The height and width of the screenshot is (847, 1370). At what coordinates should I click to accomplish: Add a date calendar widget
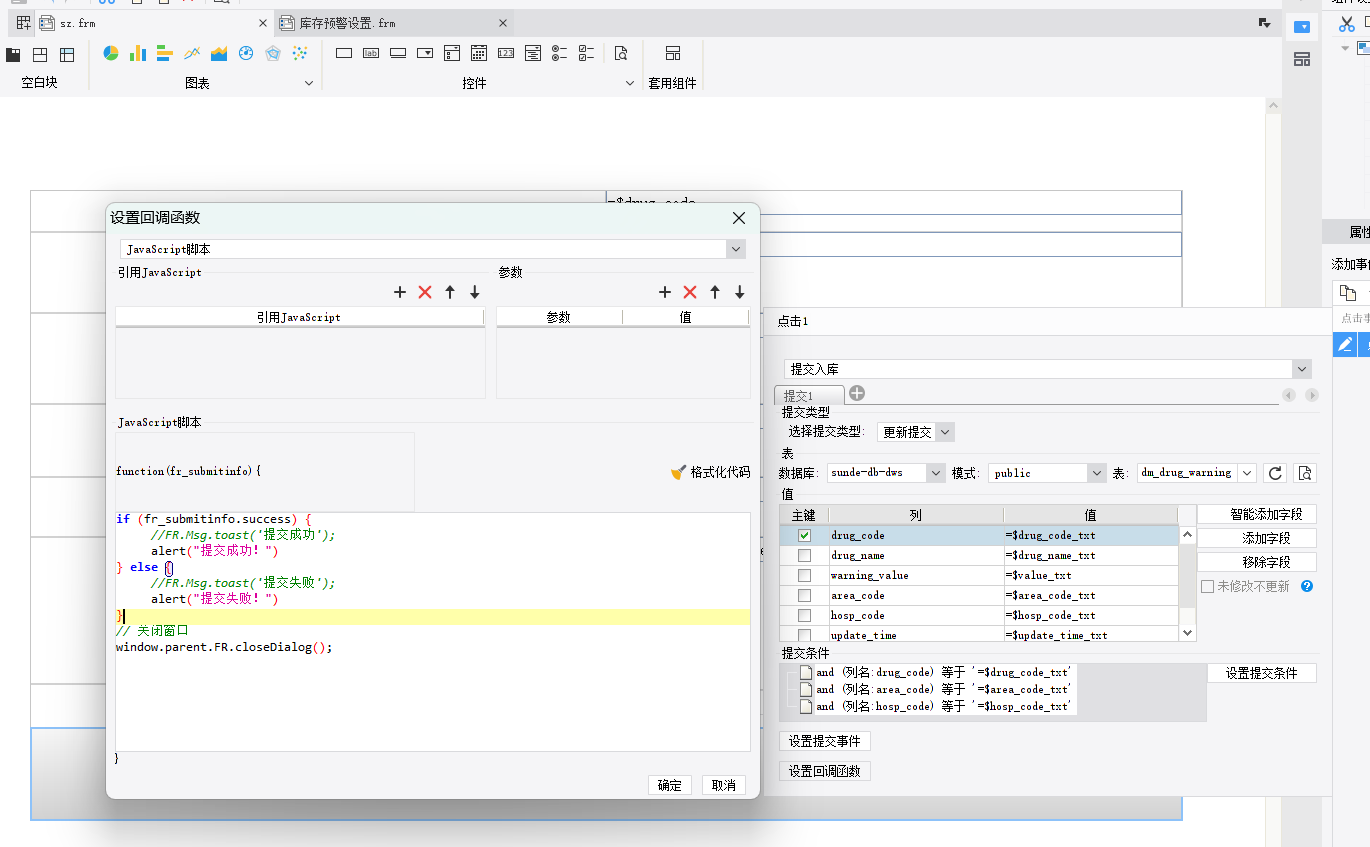tap(479, 53)
